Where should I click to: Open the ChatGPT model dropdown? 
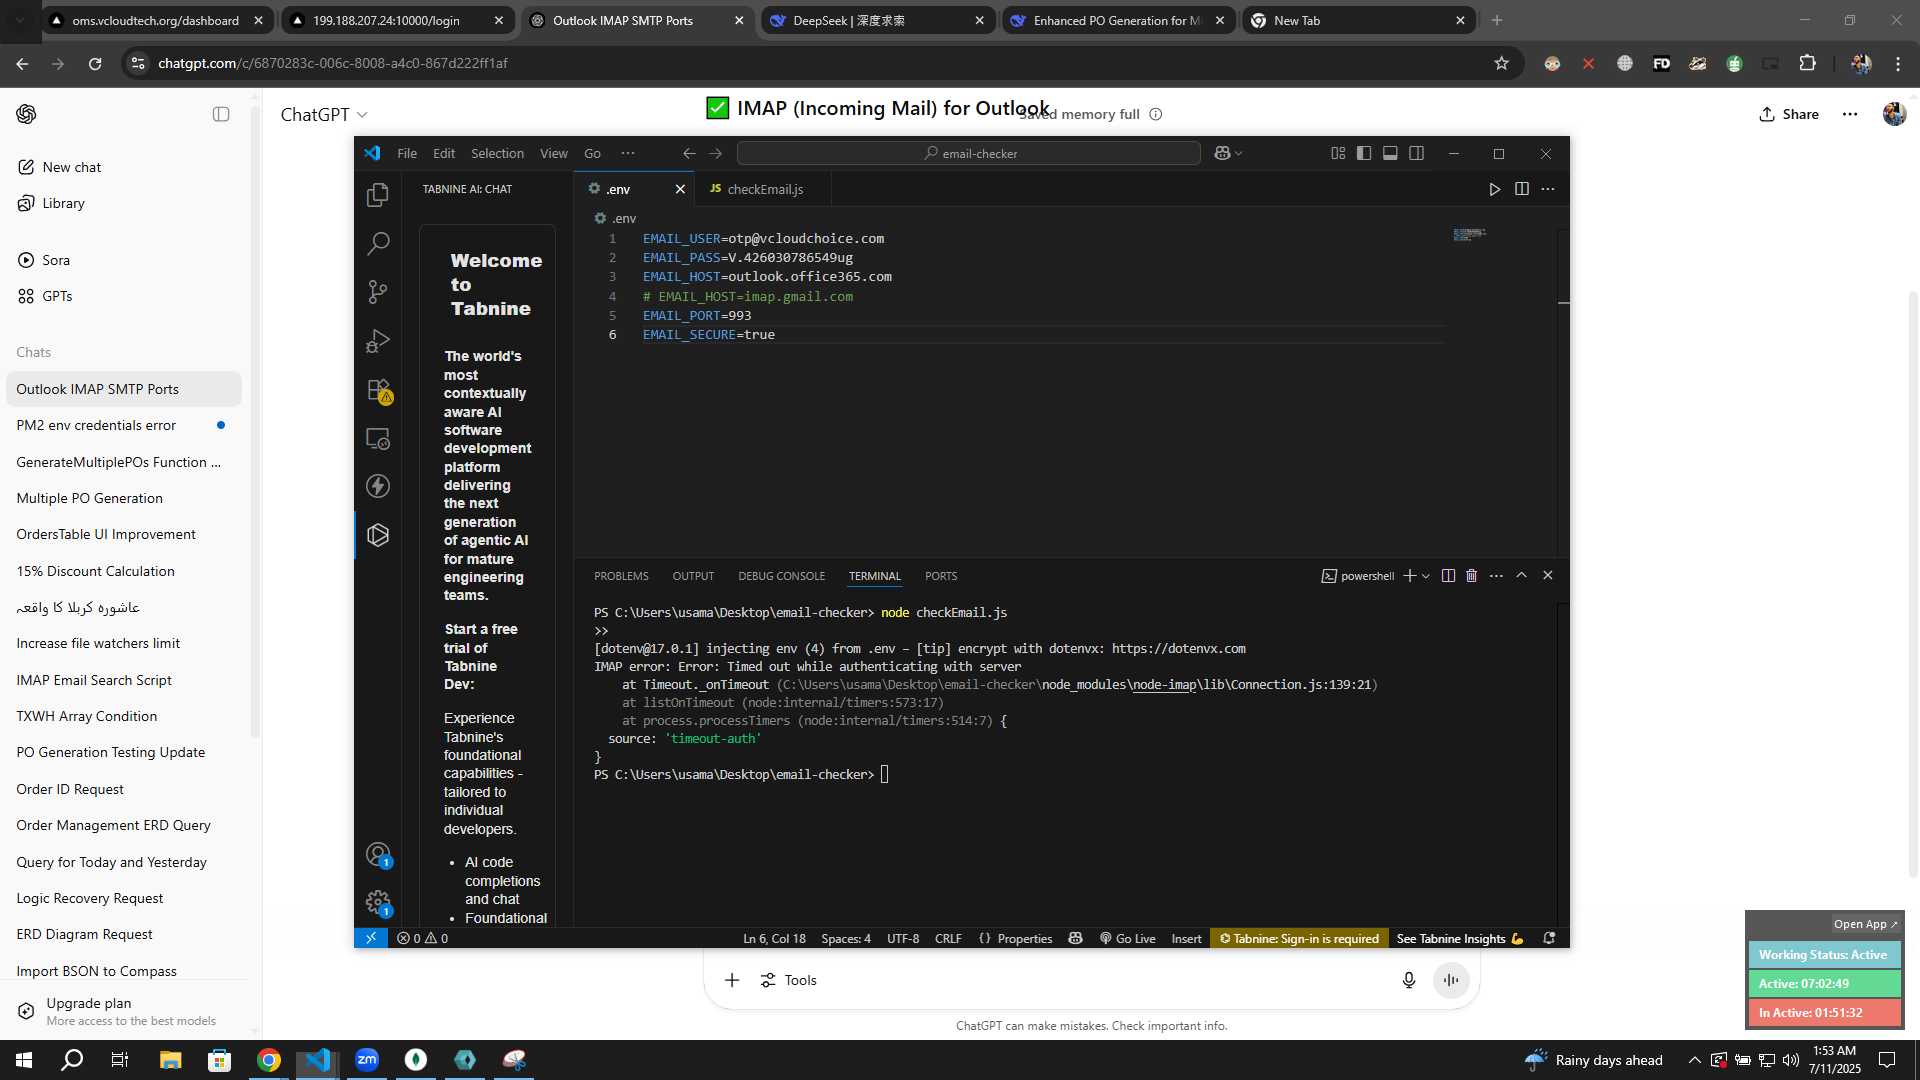(324, 115)
